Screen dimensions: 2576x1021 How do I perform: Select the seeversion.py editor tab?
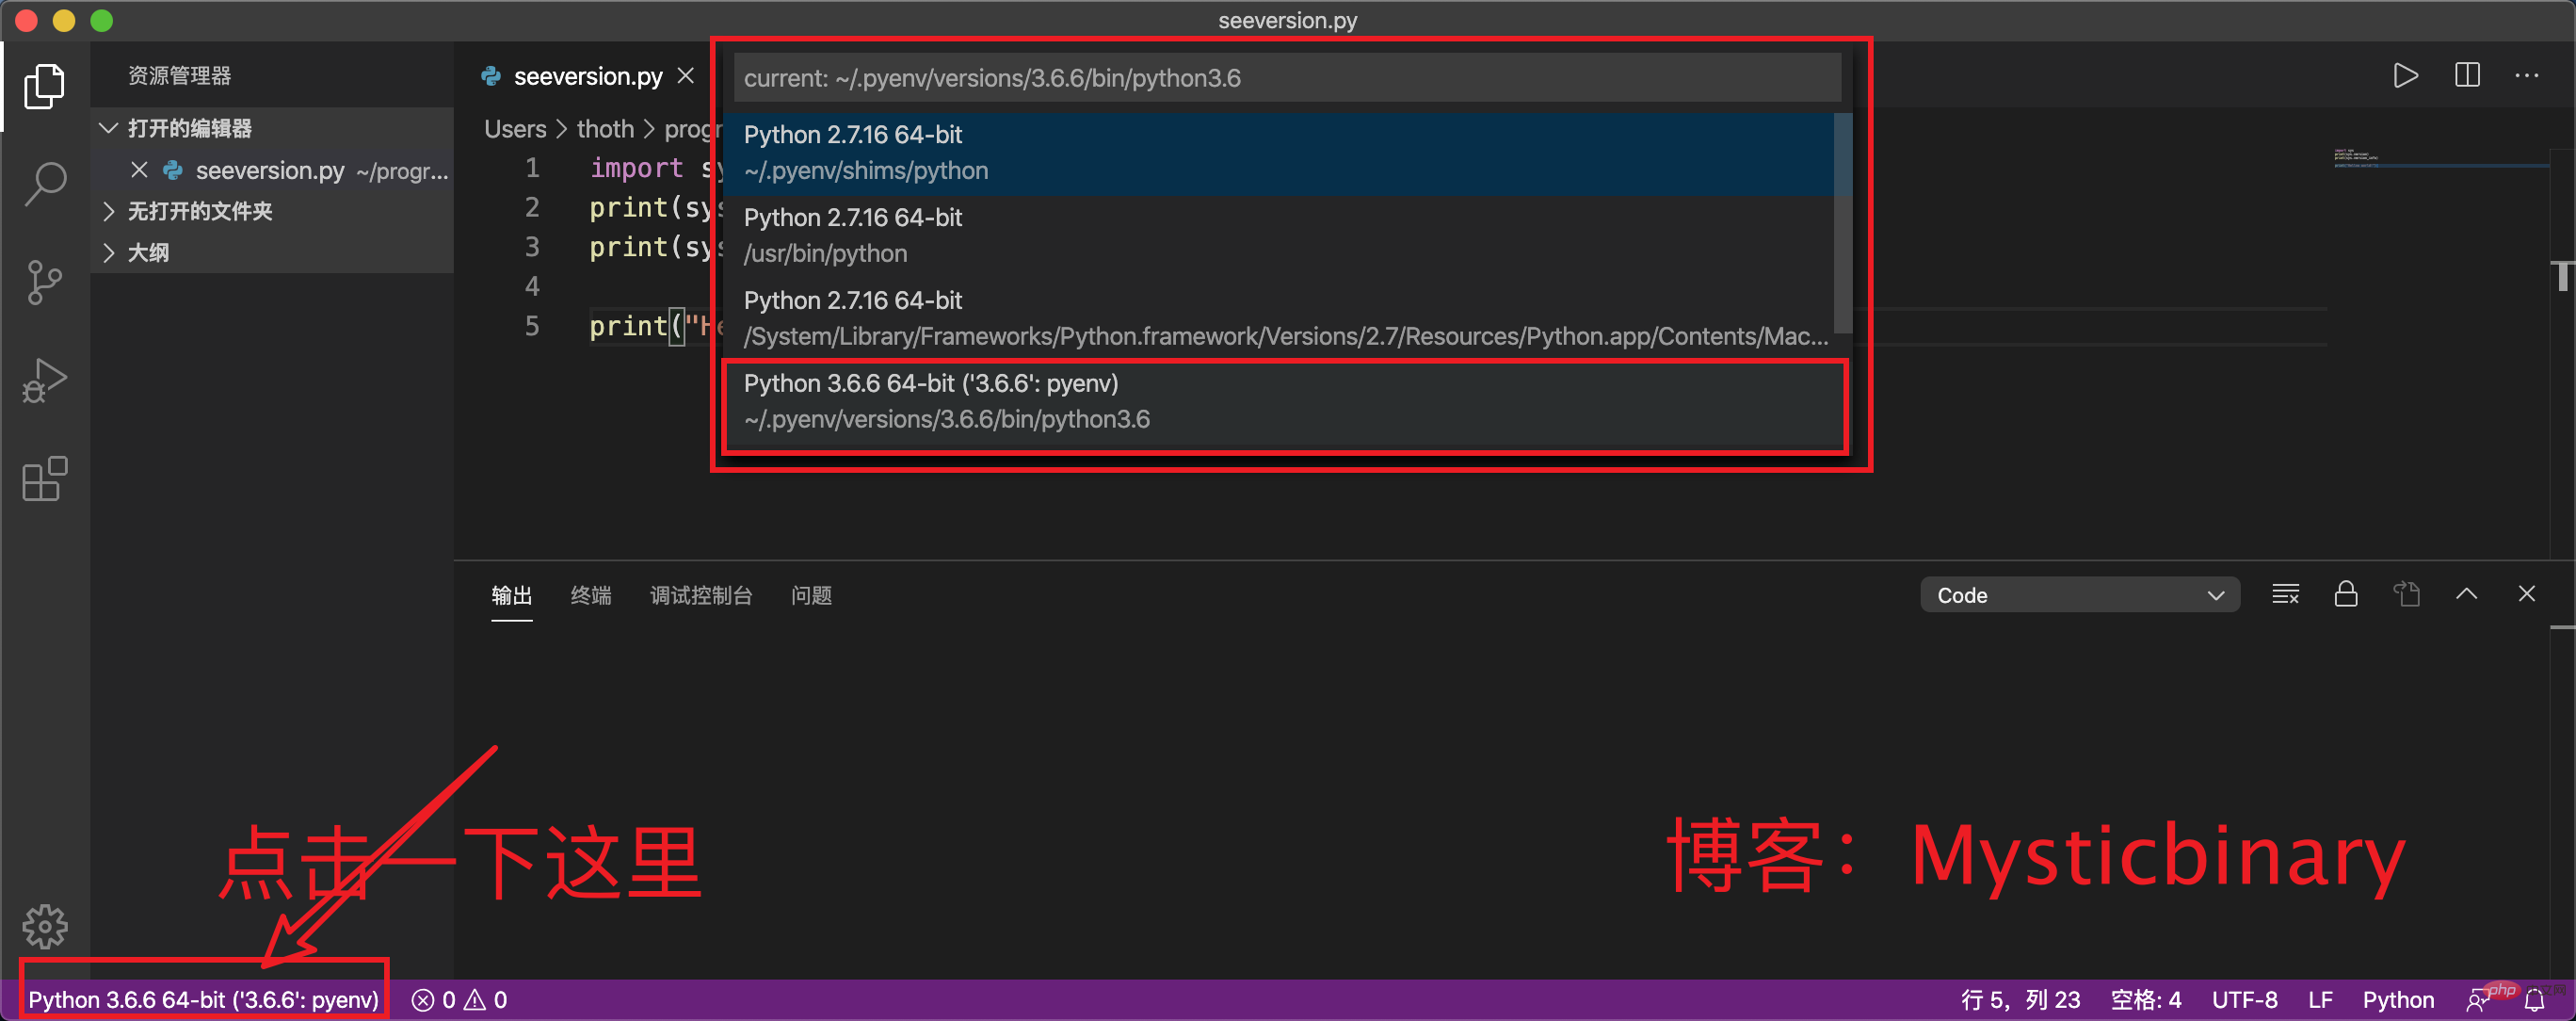pos(588,76)
